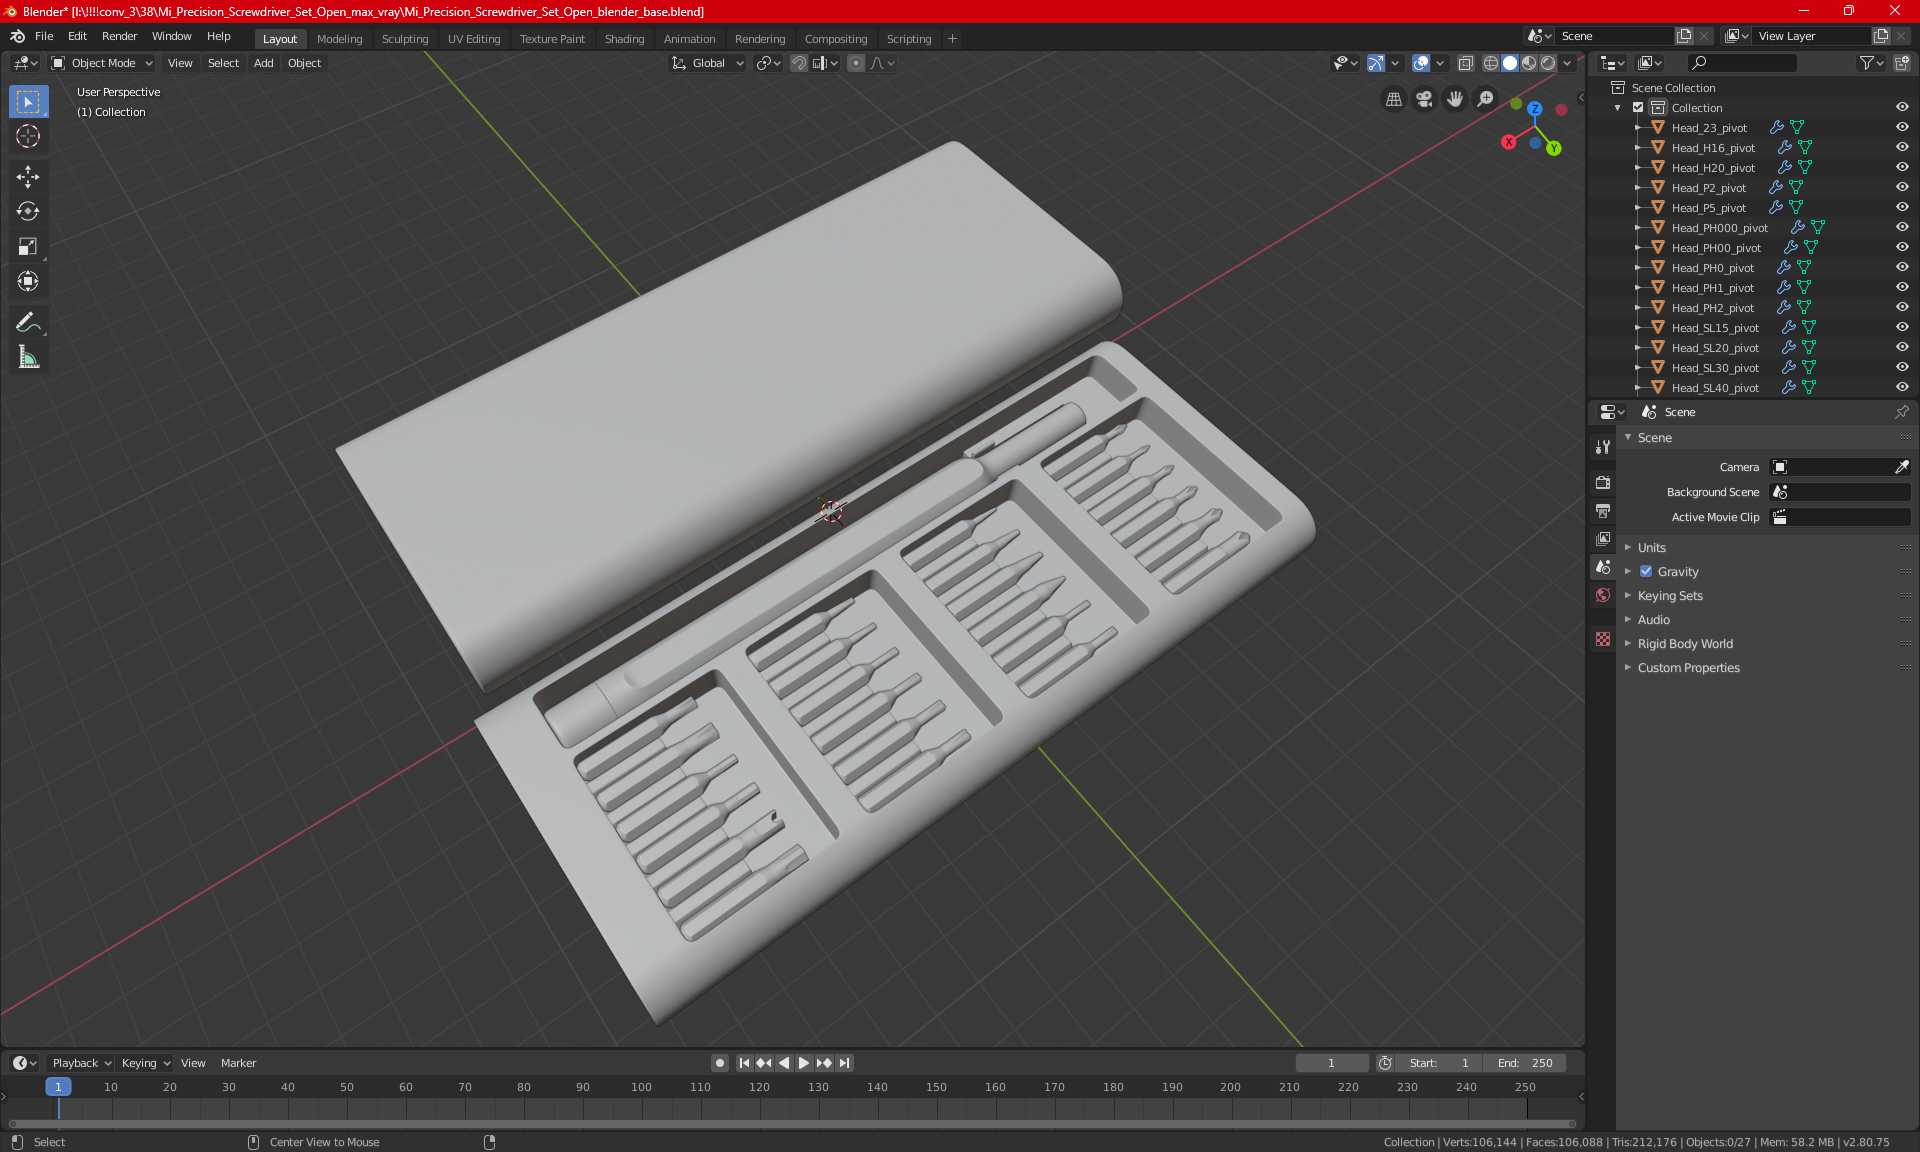This screenshot has height=1152, width=1920.
Task: Toggle camera view in viewport
Action: click(1424, 99)
